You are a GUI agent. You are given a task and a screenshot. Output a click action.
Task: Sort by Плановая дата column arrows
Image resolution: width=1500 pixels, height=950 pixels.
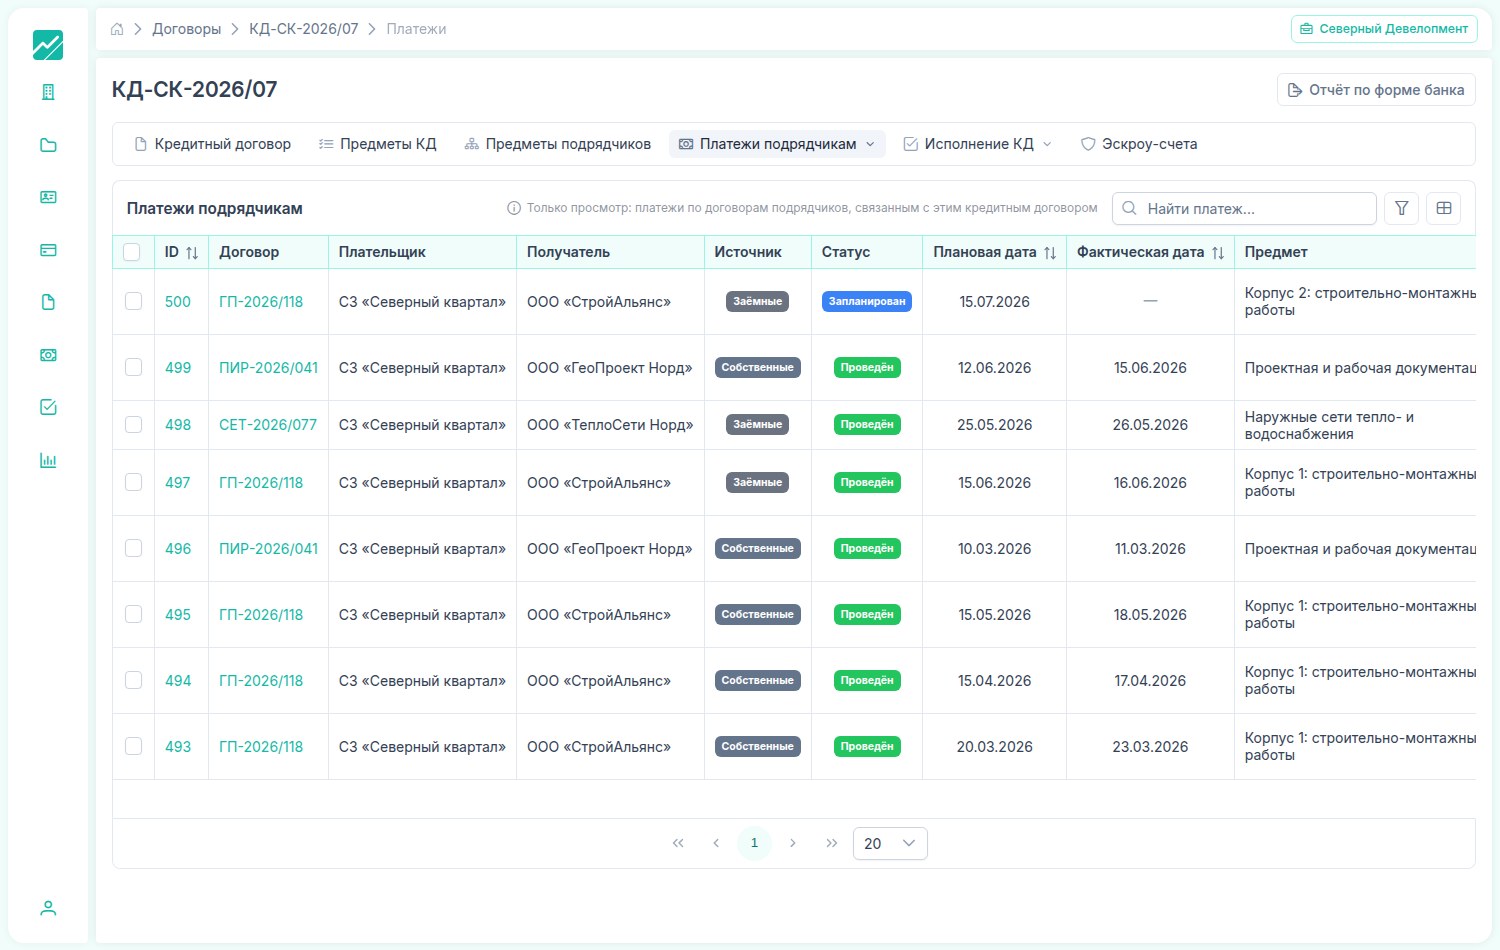(x=1050, y=253)
